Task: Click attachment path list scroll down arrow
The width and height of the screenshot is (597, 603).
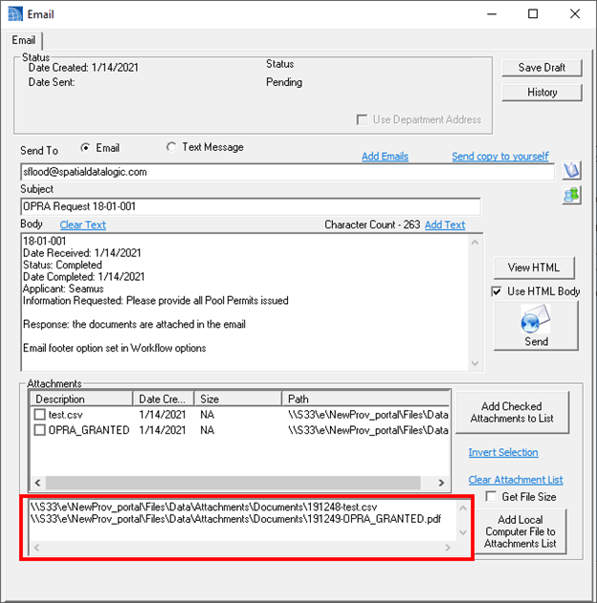Action: (463, 533)
